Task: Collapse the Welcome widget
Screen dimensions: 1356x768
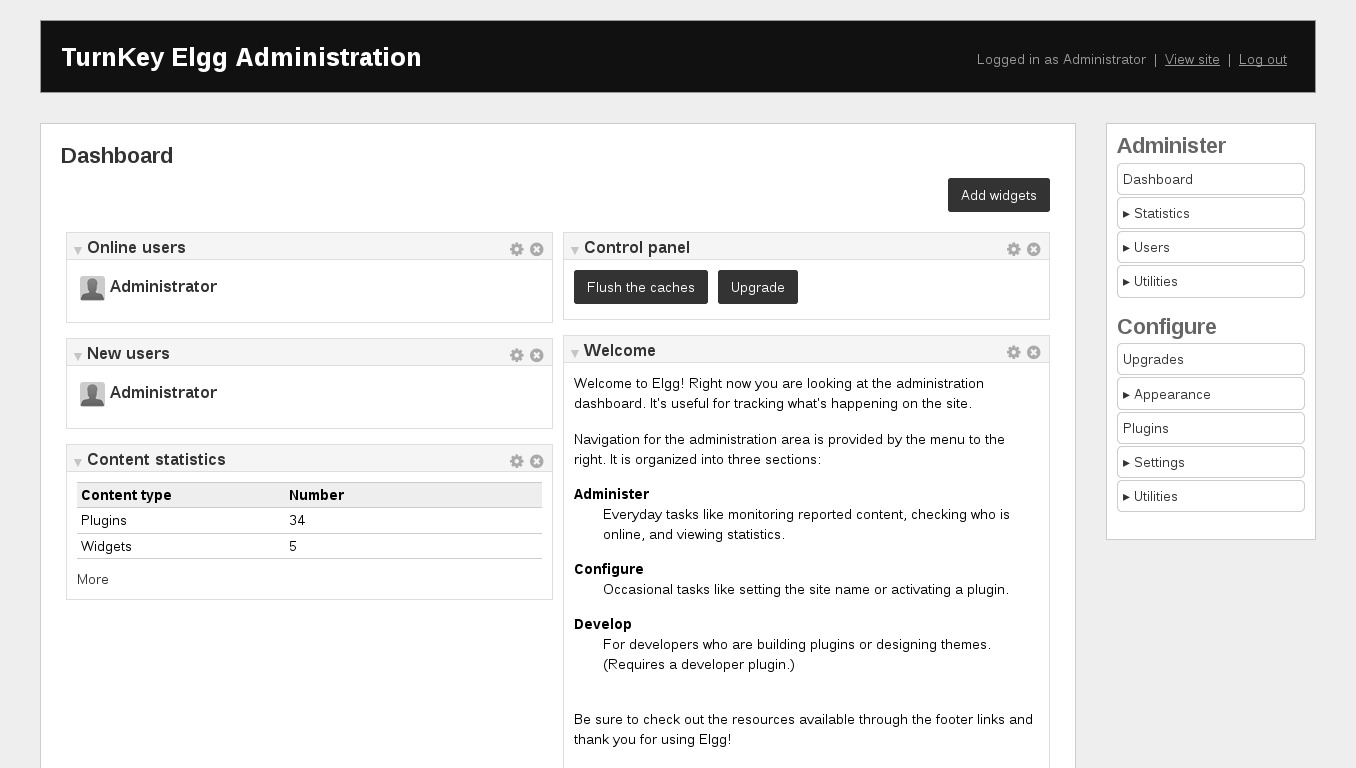Action: point(574,353)
